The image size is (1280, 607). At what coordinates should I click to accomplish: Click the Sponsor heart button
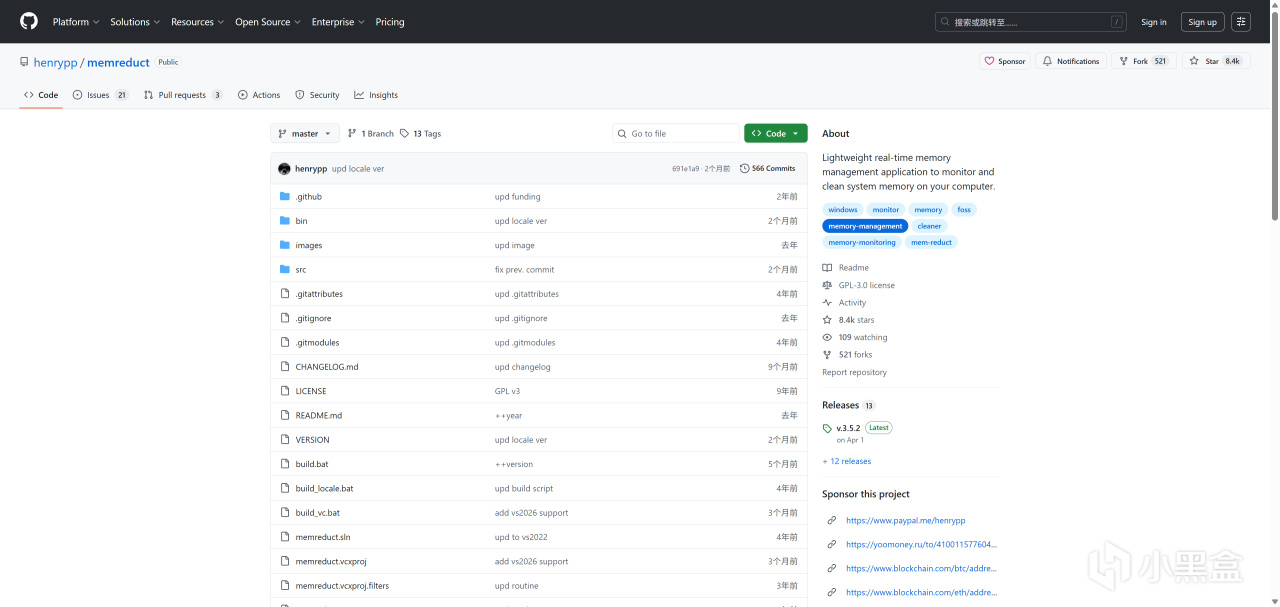click(1005, 61)
